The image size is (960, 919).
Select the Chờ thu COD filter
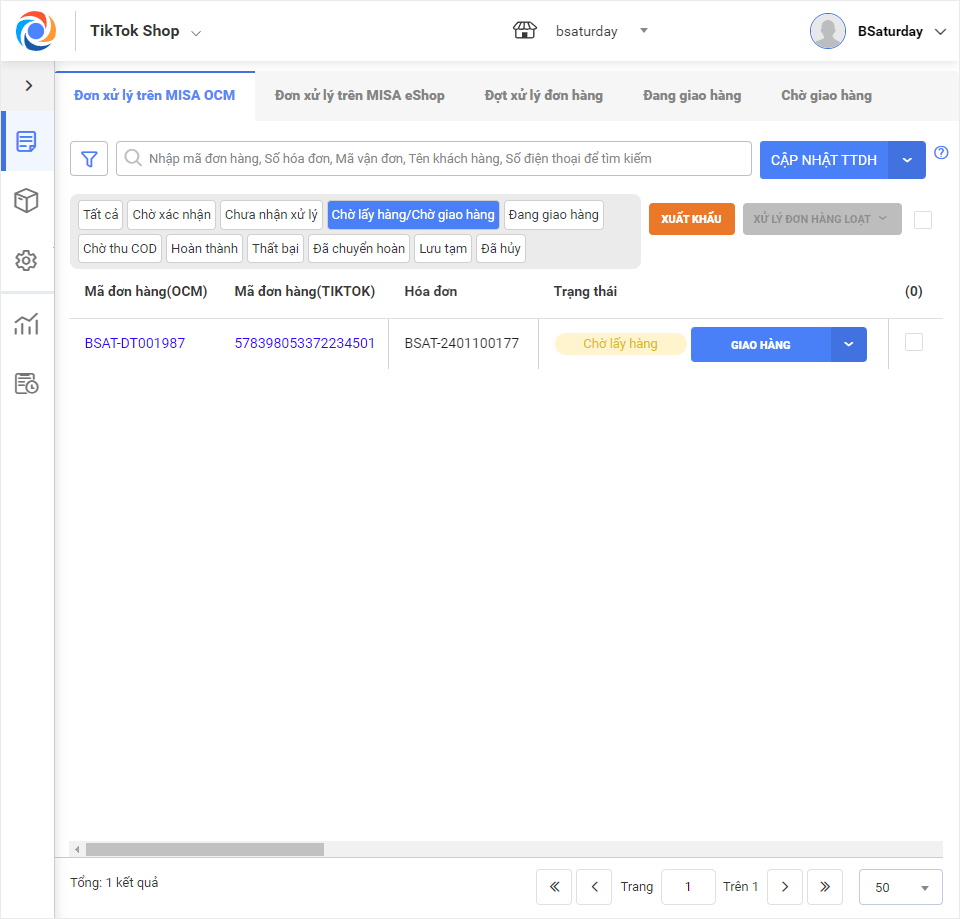tap(120, 249)
